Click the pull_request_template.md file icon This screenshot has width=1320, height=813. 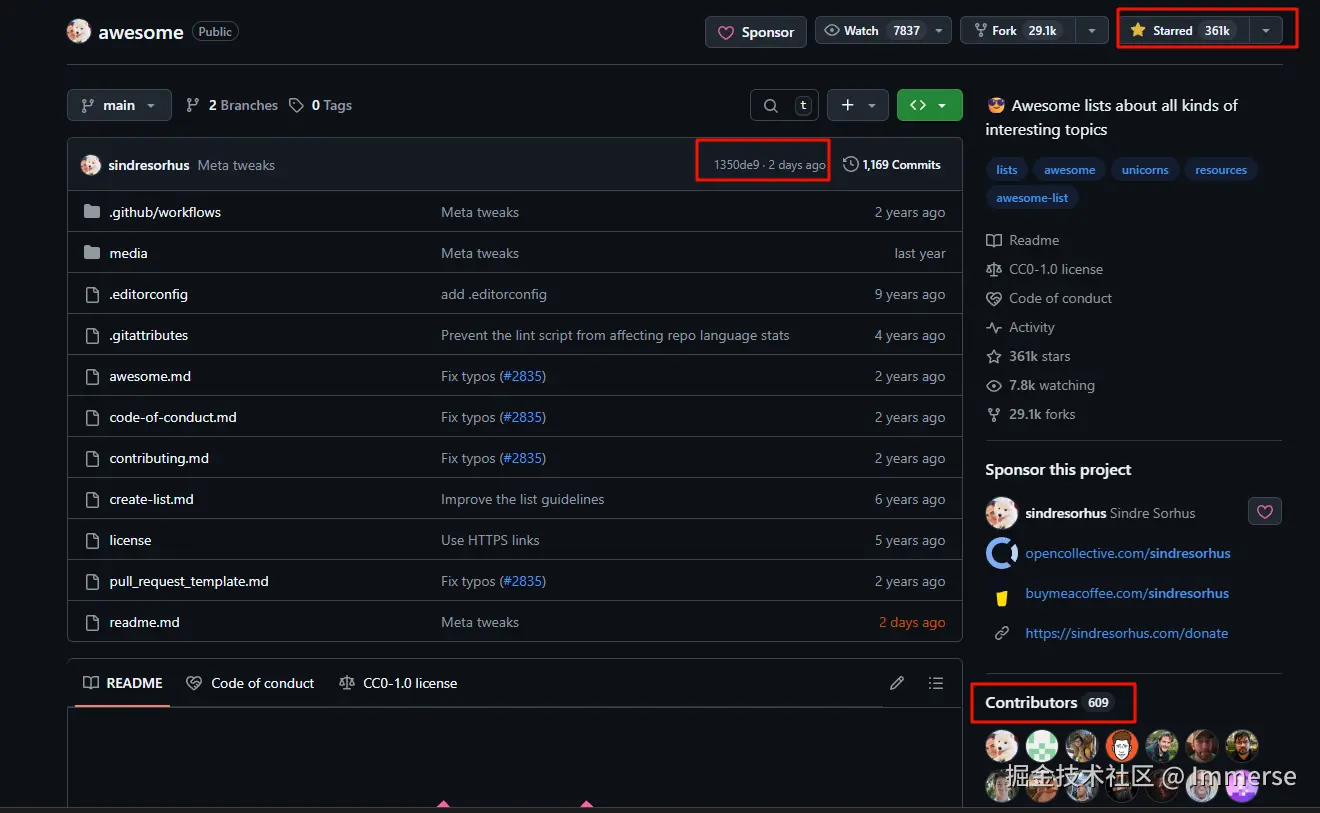click(92, 581)
